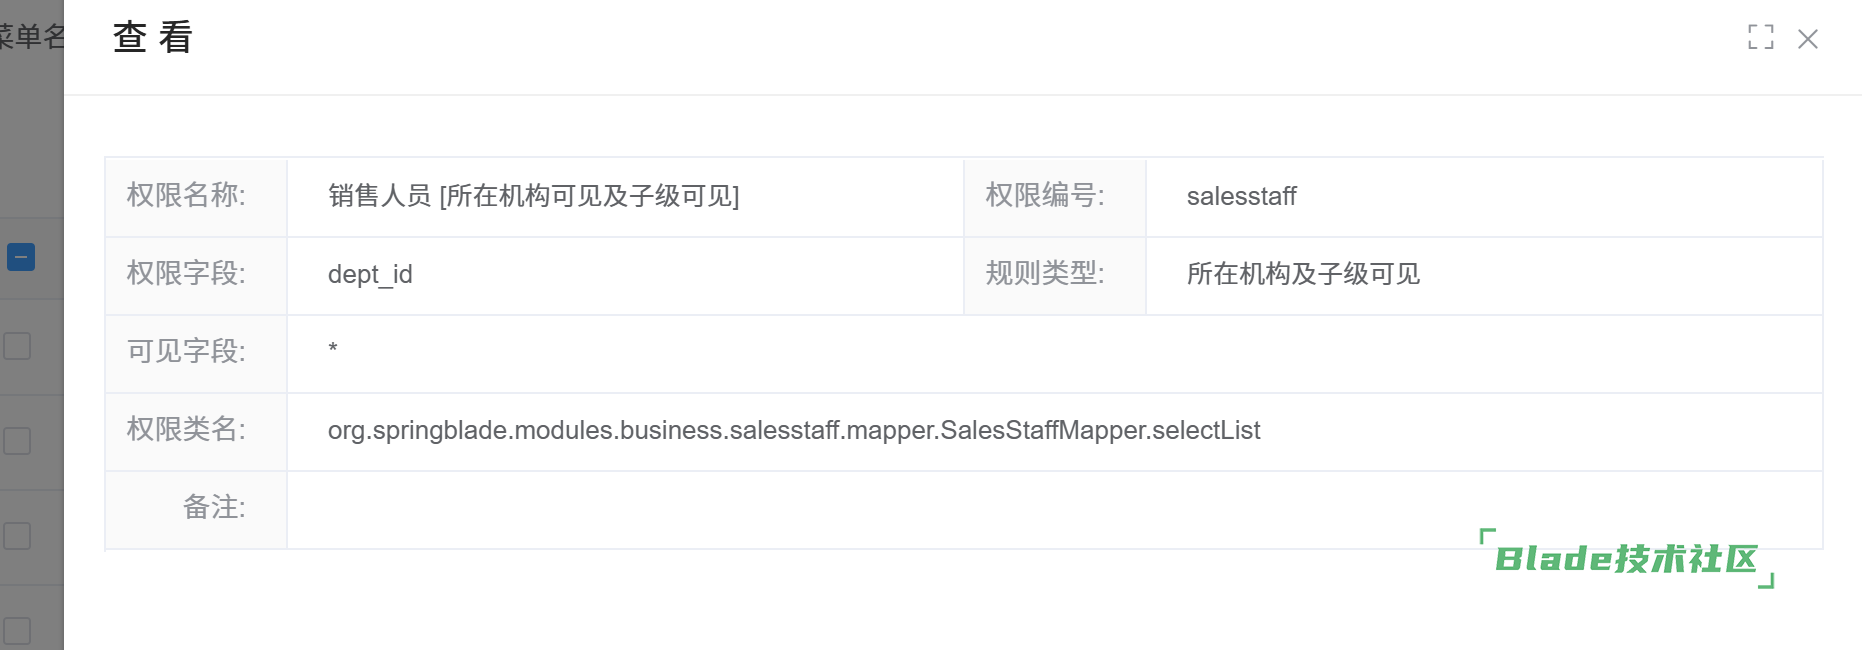Click the salesstaff permission code value
1862x650 pixels.
(x=1241, y=196)
